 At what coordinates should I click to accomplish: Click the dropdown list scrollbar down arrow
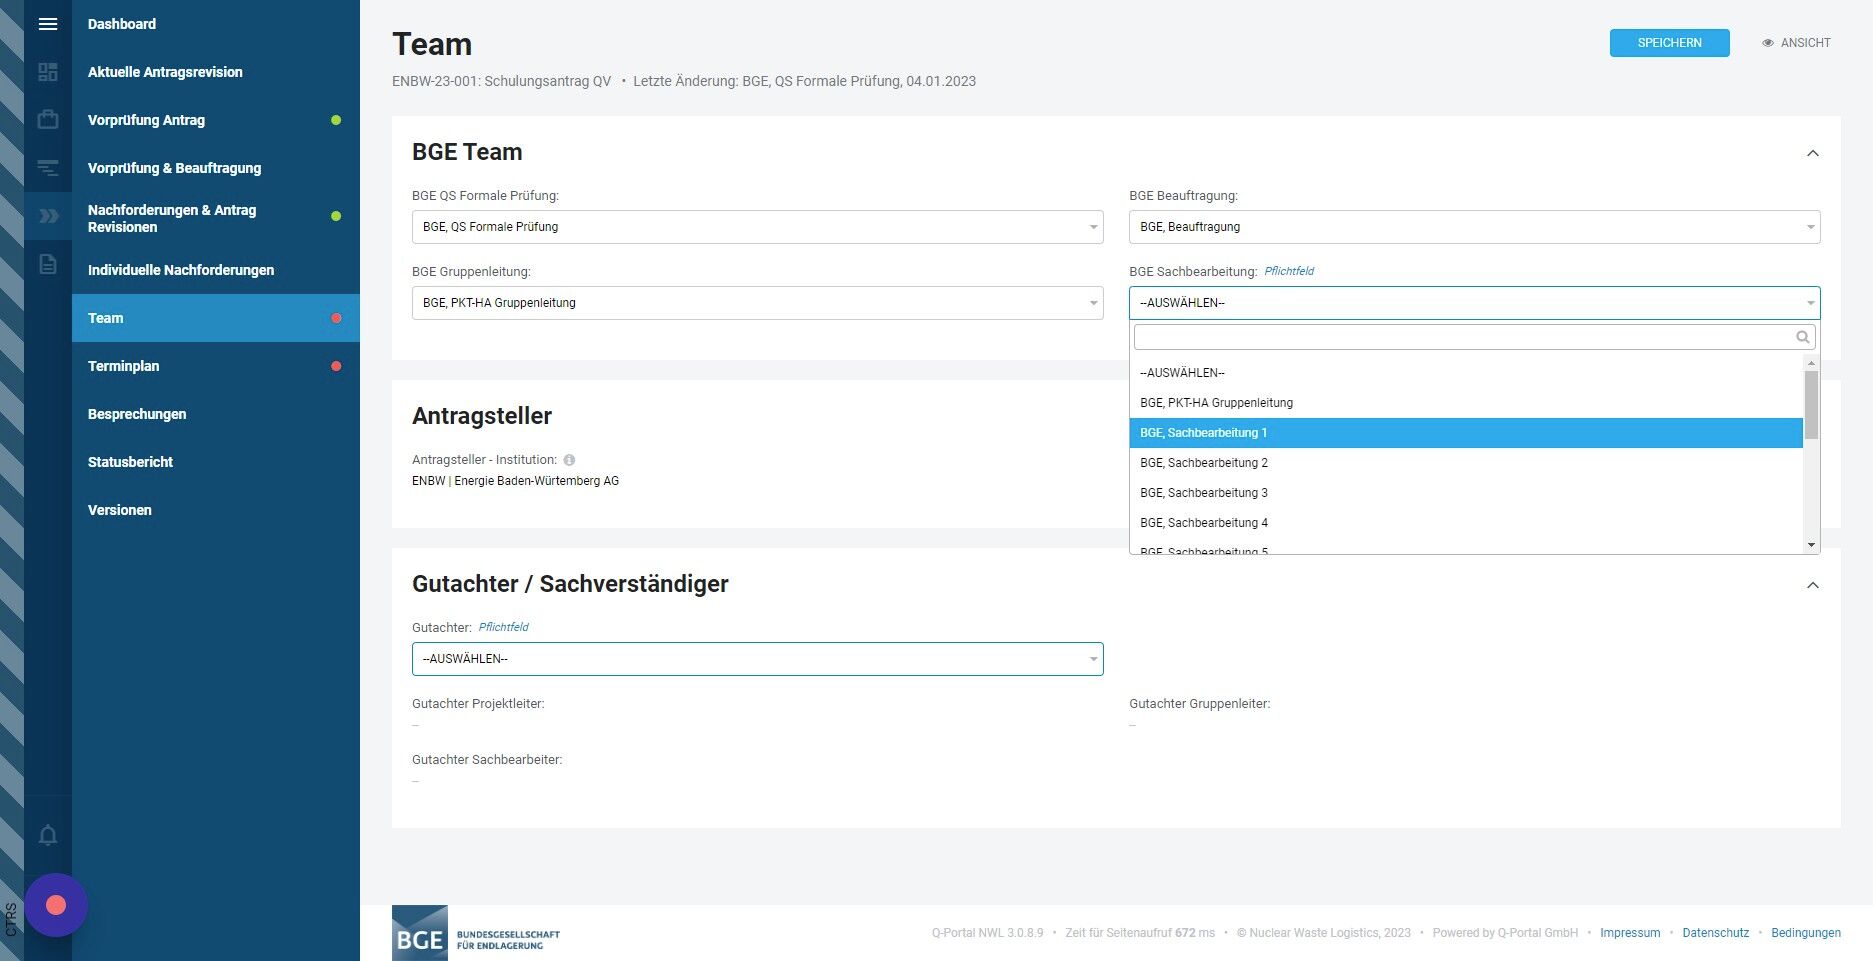point(1811,545)
